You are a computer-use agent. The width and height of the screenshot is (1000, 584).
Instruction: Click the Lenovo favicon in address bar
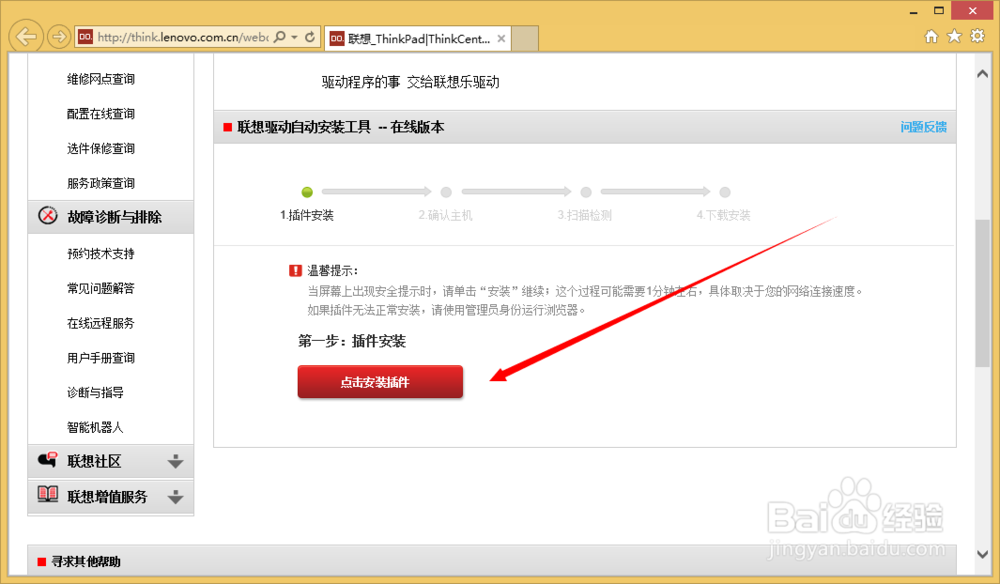[85, 37]
